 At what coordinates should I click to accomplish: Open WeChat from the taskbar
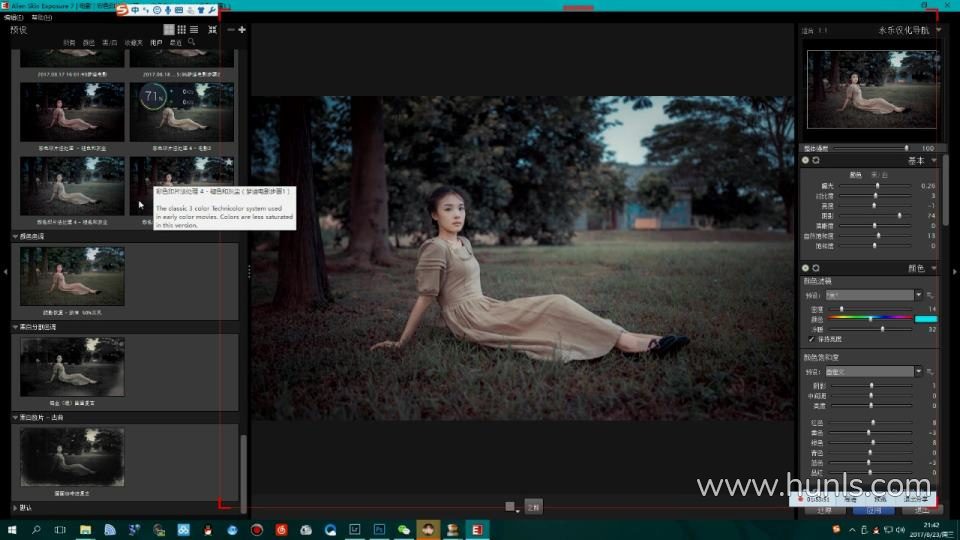tap(403, 530)
